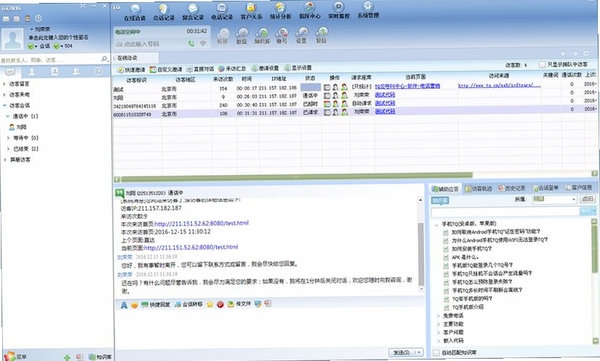This screenshot has width=600, height=361.
Task: Expand 已结束 (2) tree node
Action: 8,149
